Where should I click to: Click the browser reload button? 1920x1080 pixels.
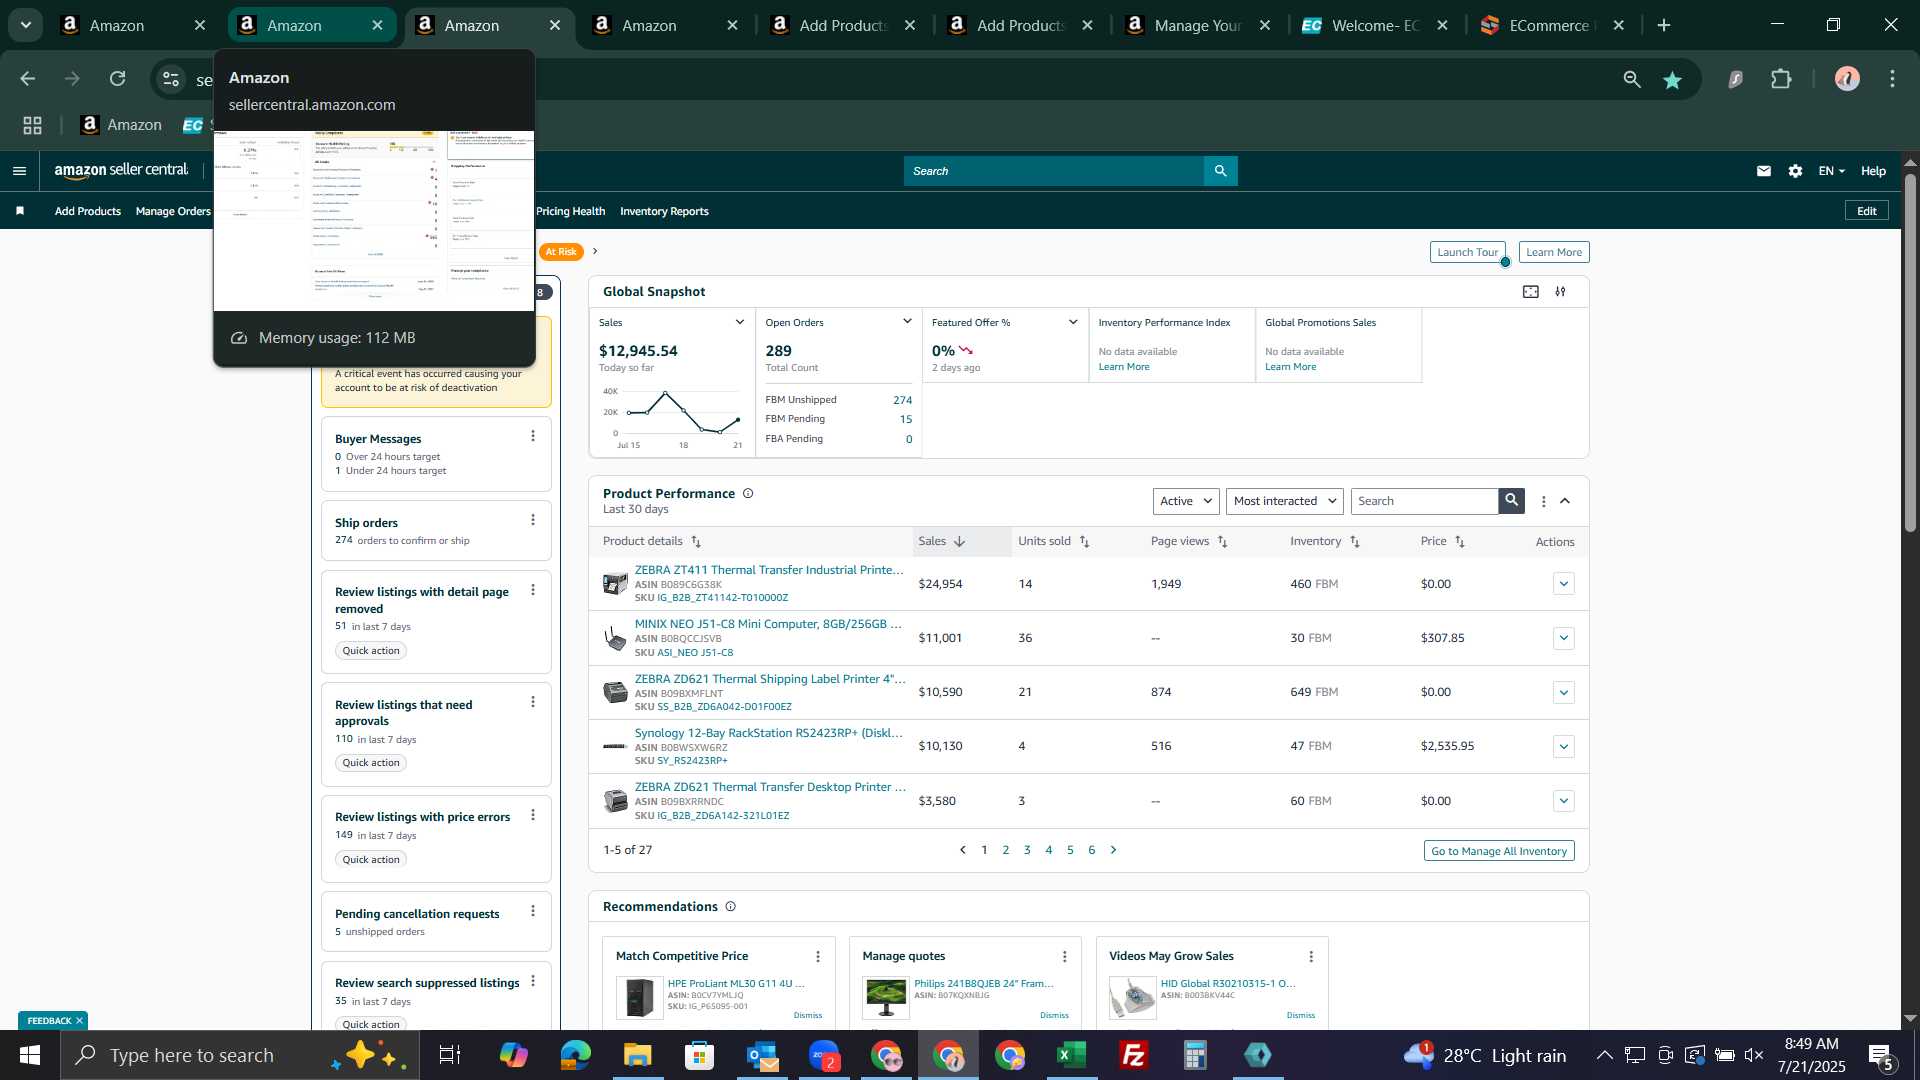click(x=118, y=79)
